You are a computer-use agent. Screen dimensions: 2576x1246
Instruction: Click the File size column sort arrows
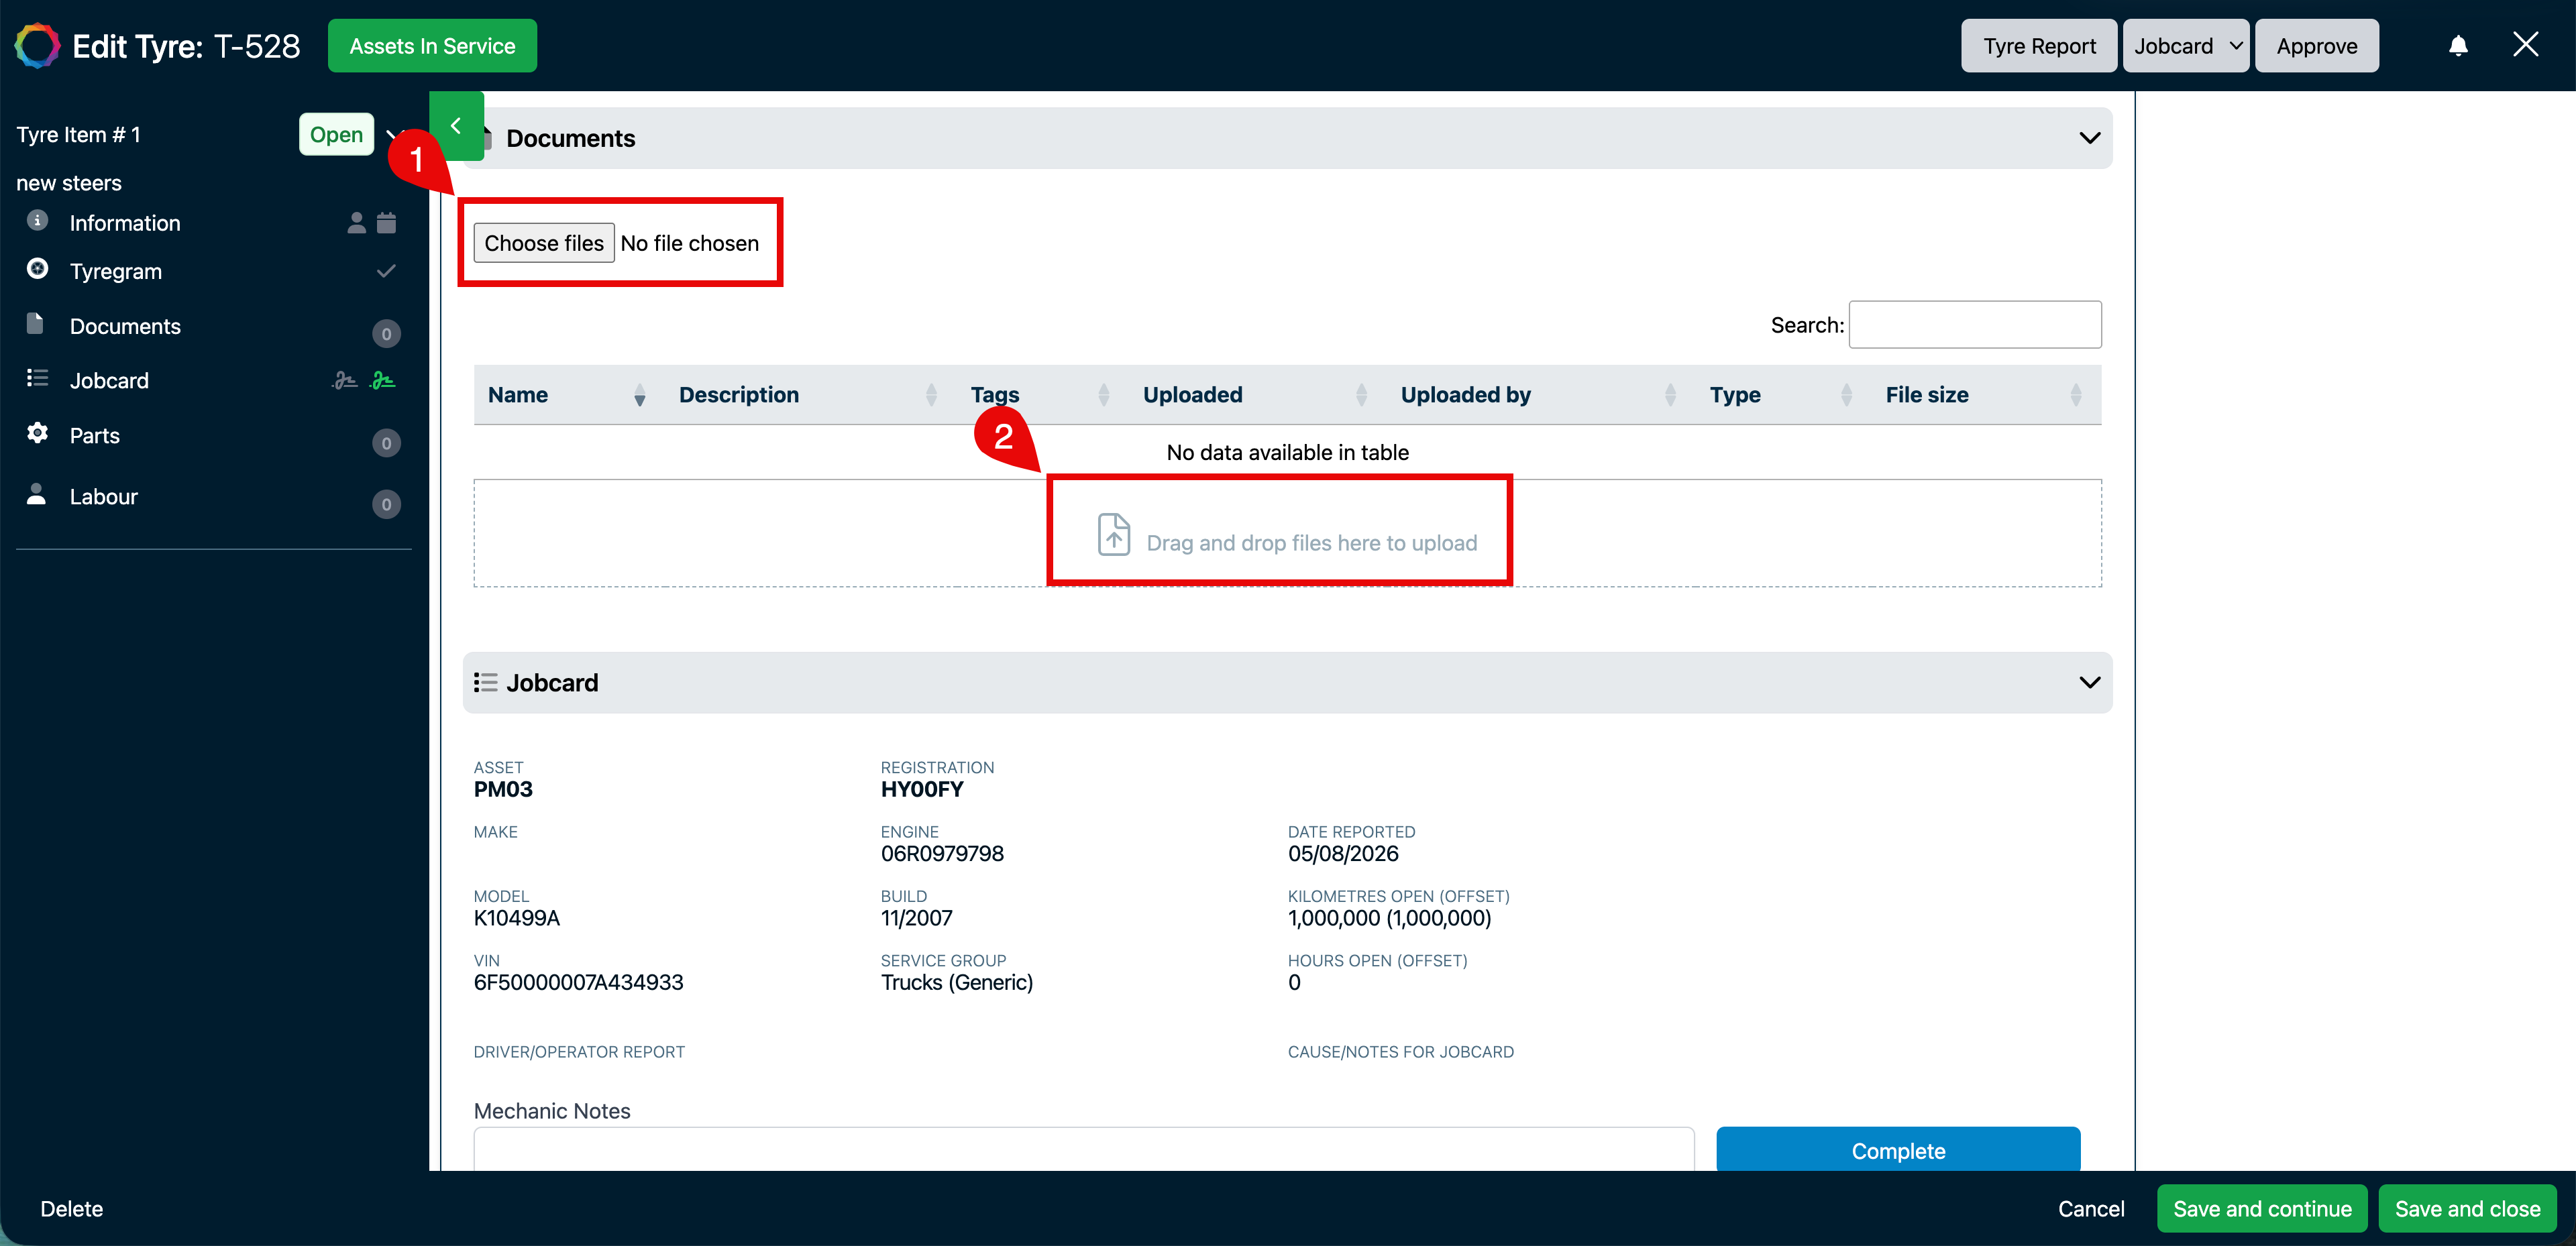click(2076, 396)
